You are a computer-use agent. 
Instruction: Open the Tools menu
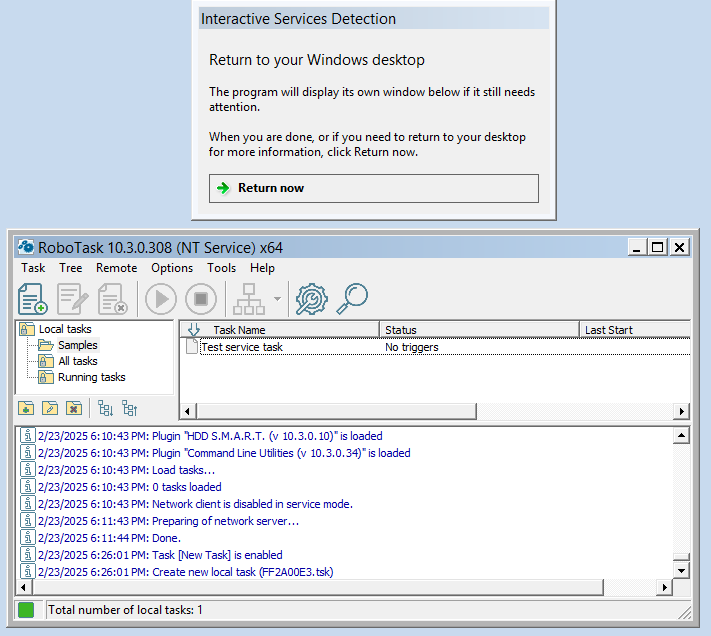(x=221, y=268)
